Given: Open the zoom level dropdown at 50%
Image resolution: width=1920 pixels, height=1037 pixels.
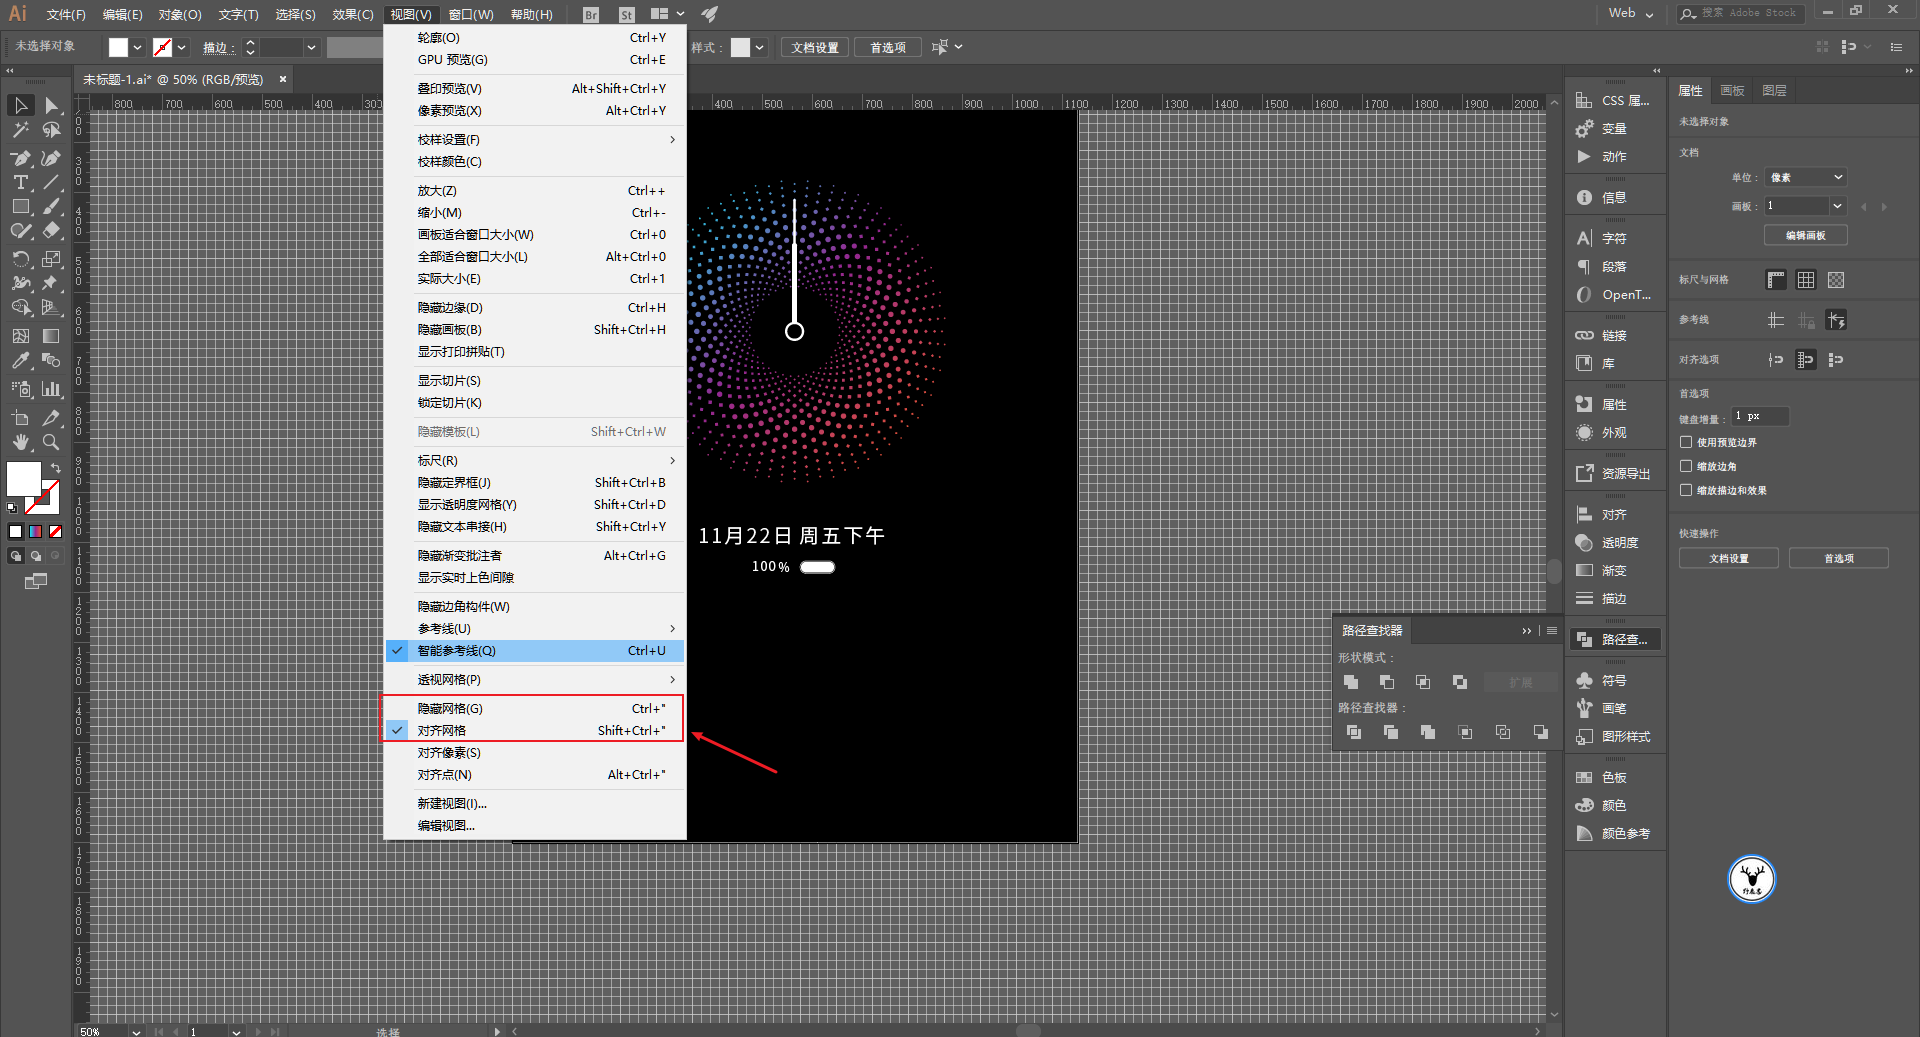Looking at the screenshot, I should (x=136, y=1031).
